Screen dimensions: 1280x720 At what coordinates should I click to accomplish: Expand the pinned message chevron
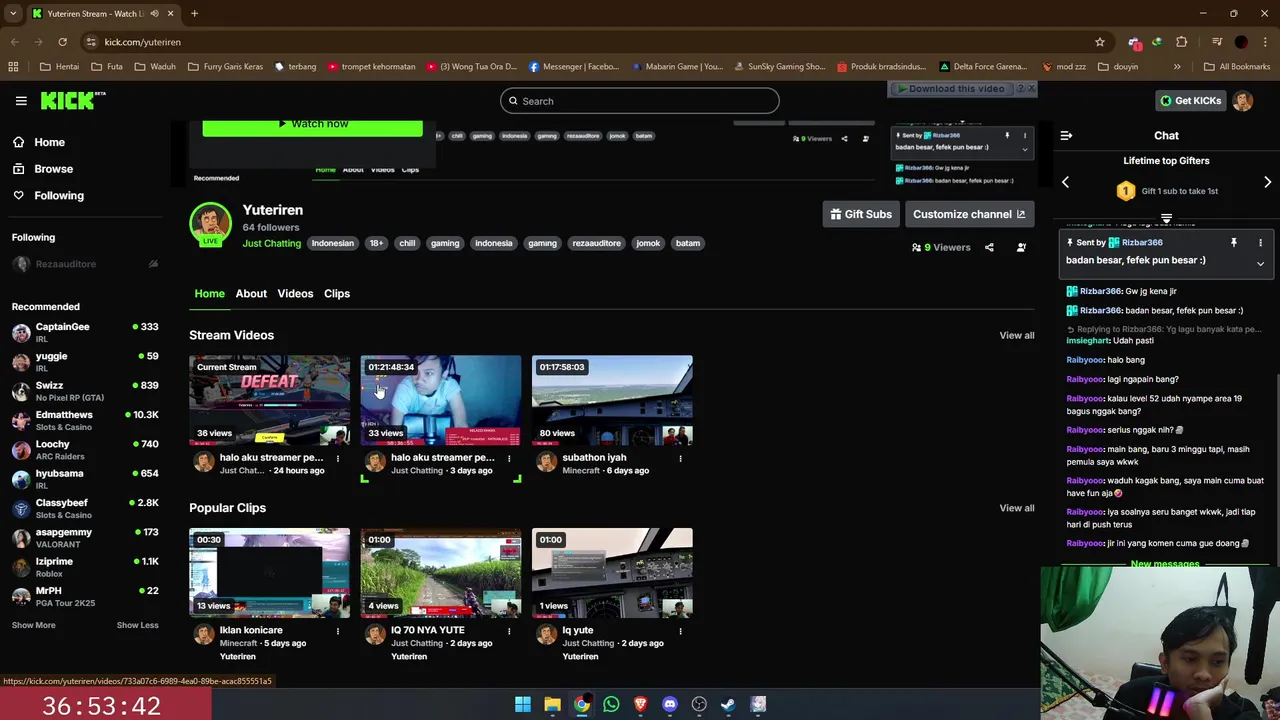click(x=1260, y=264)
